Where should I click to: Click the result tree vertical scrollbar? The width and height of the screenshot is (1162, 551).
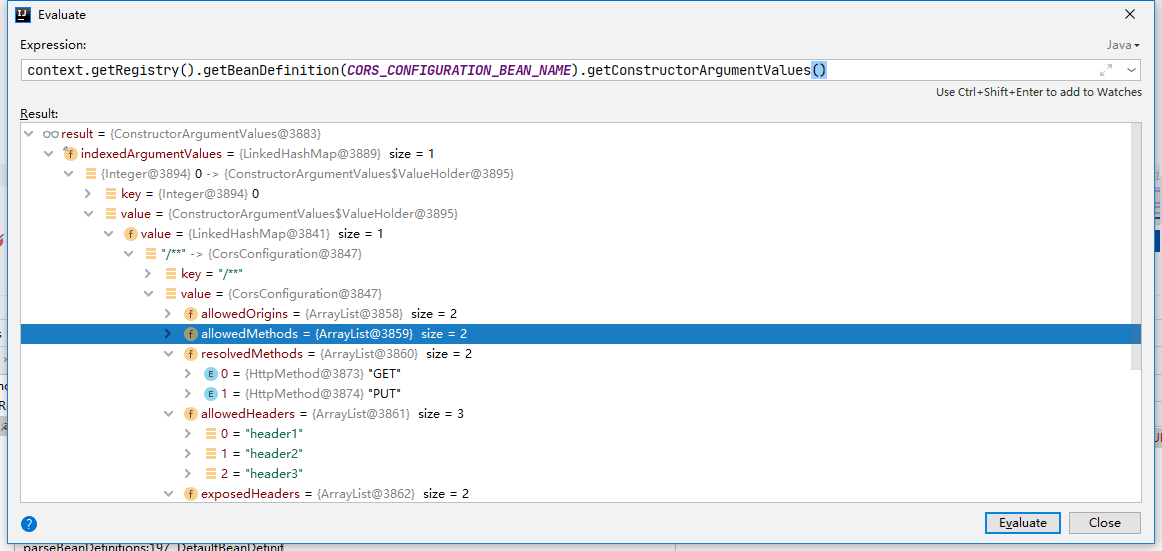click(x=1136, y=244)
